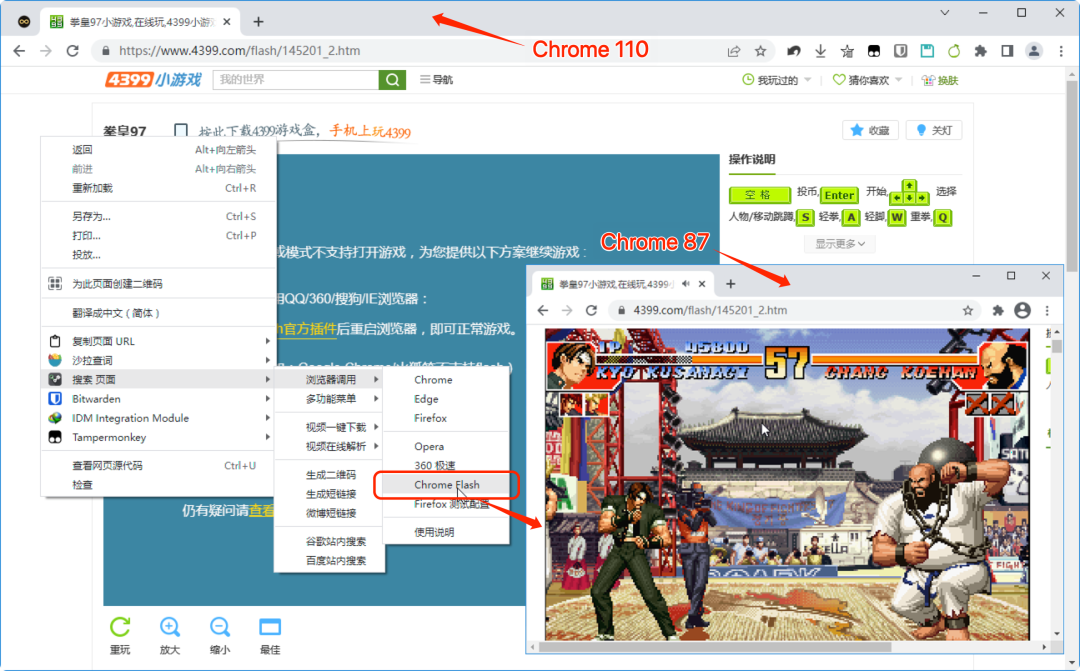Click the back arrow in Chrome 110 toolbar
This screenshot has height=671, width=1080.
(x=19, y=51)
